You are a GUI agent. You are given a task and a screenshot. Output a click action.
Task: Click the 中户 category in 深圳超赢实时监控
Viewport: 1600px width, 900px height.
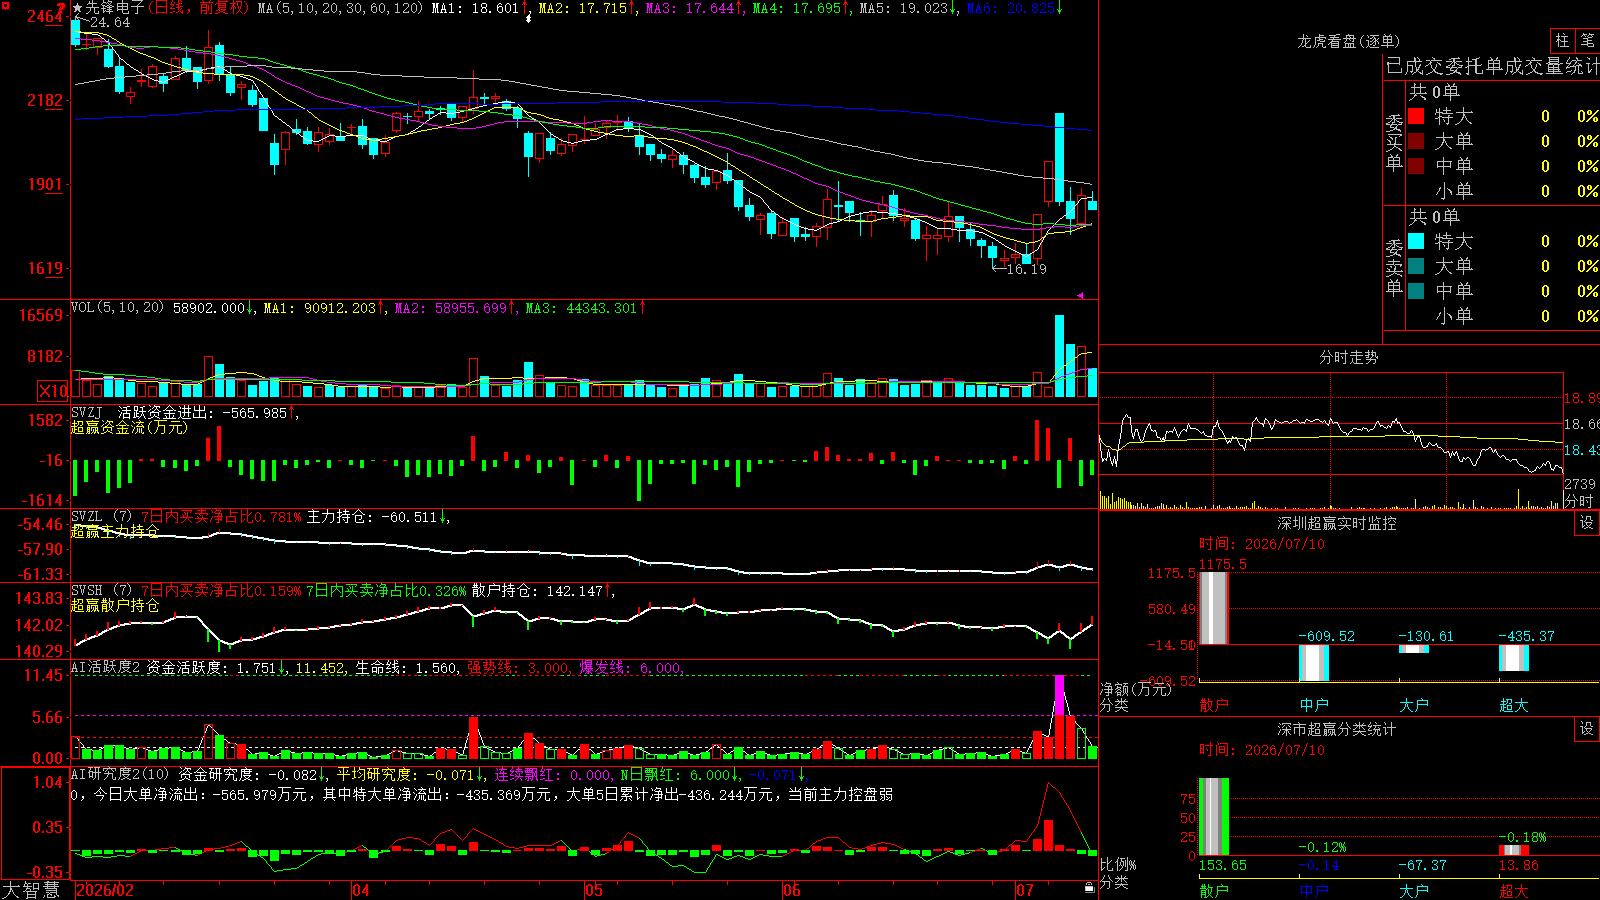1314,705
